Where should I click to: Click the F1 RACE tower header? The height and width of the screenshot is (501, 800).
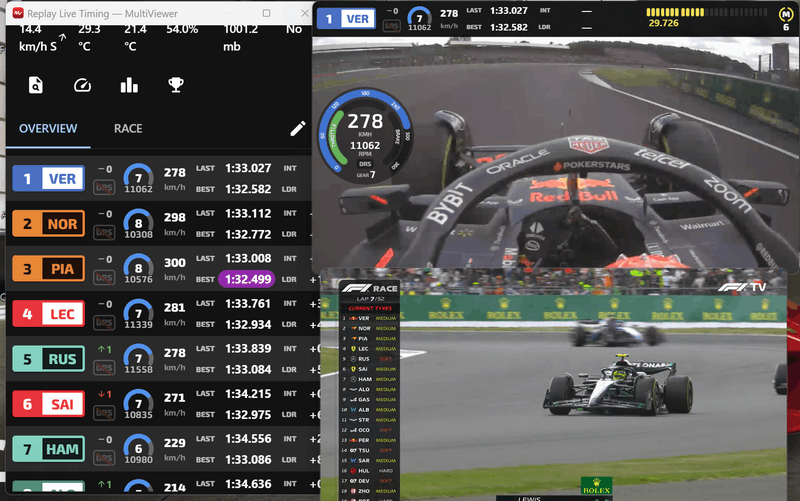[x=370, y=288]
